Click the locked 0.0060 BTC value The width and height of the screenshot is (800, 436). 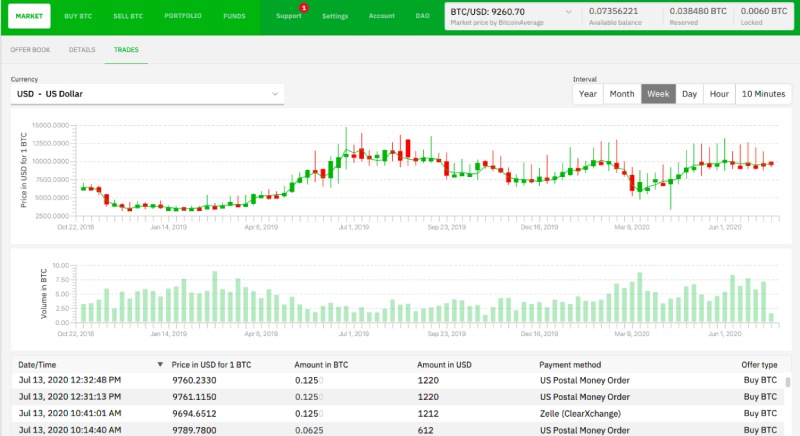pyautogui.click(x=764, y=11)
